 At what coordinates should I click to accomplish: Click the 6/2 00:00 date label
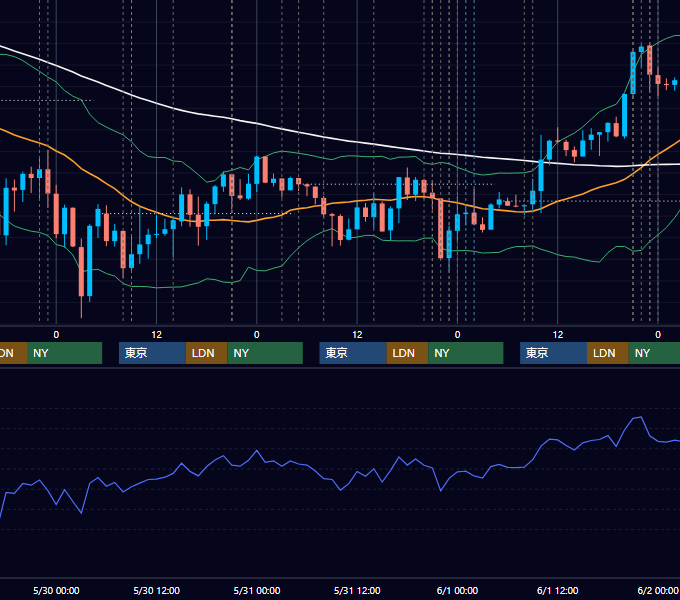coord(657,590)
